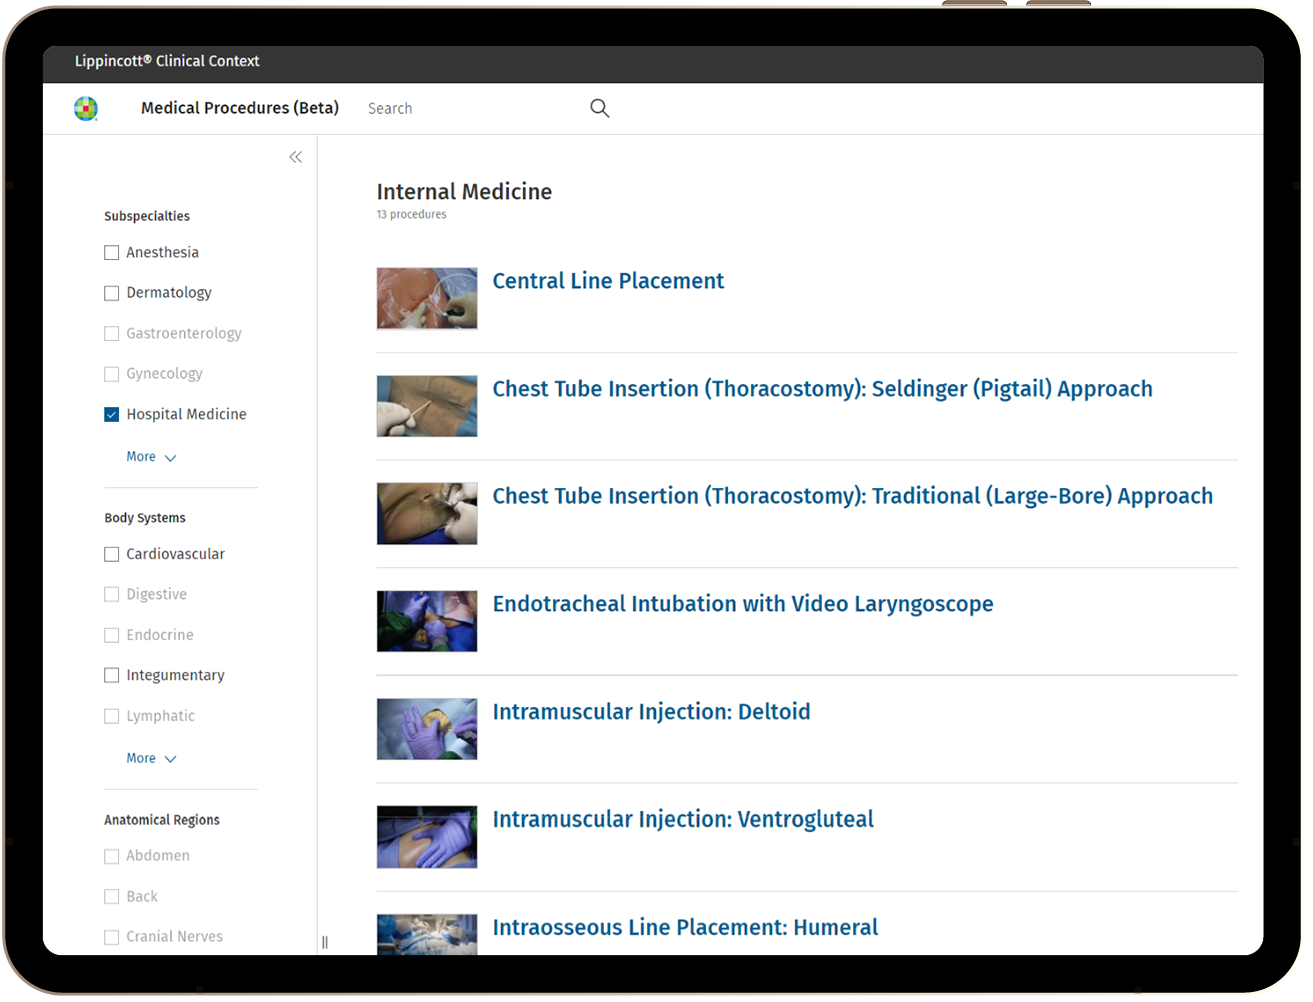Expand More under Subspecialties
The width and height of the screenshot is (1313, 1002).
pos(151,457)
